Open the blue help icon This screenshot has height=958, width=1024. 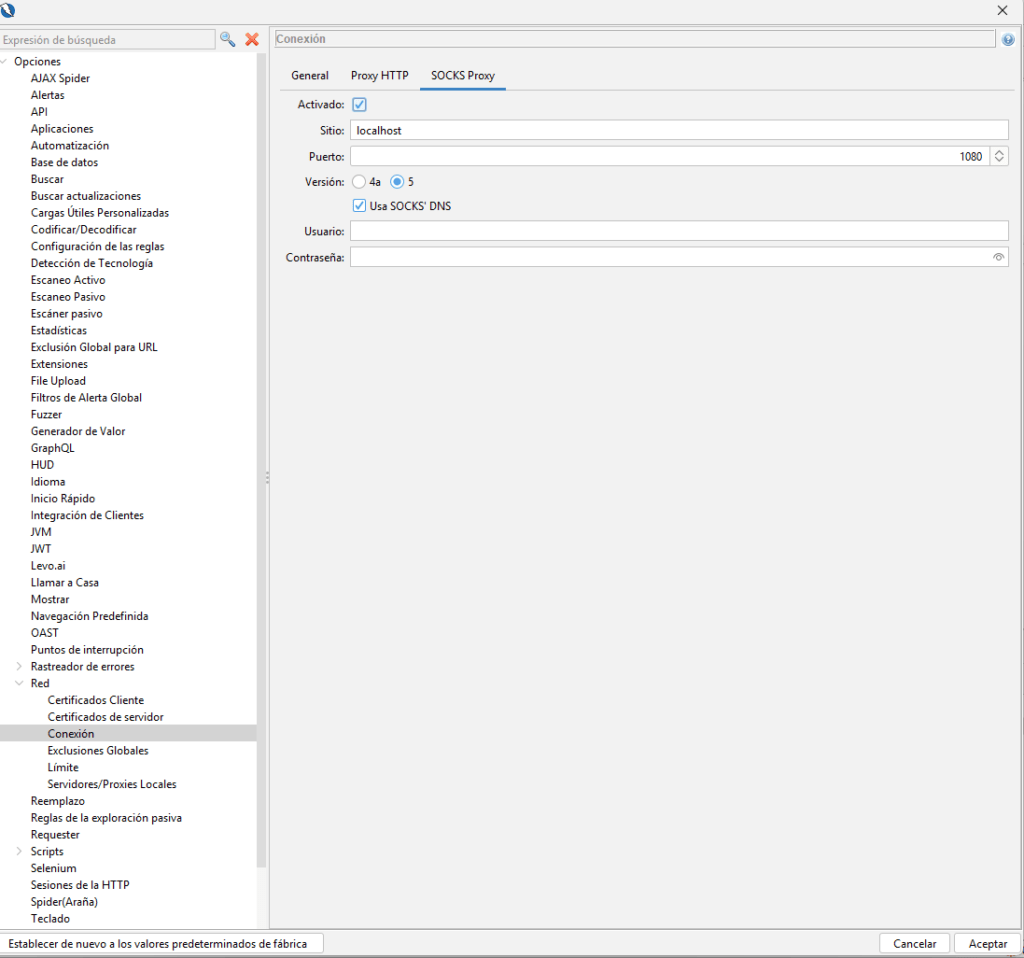point(1008,40)
